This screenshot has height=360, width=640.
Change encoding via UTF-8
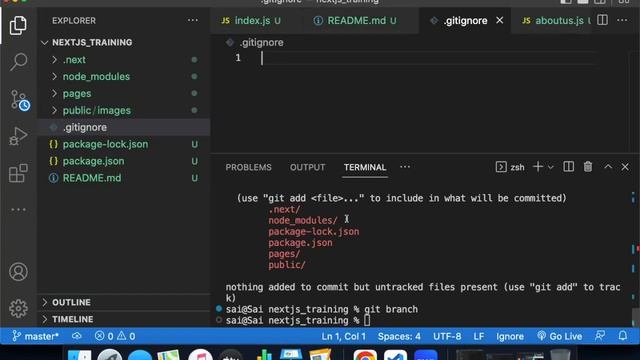coord(447,336)
